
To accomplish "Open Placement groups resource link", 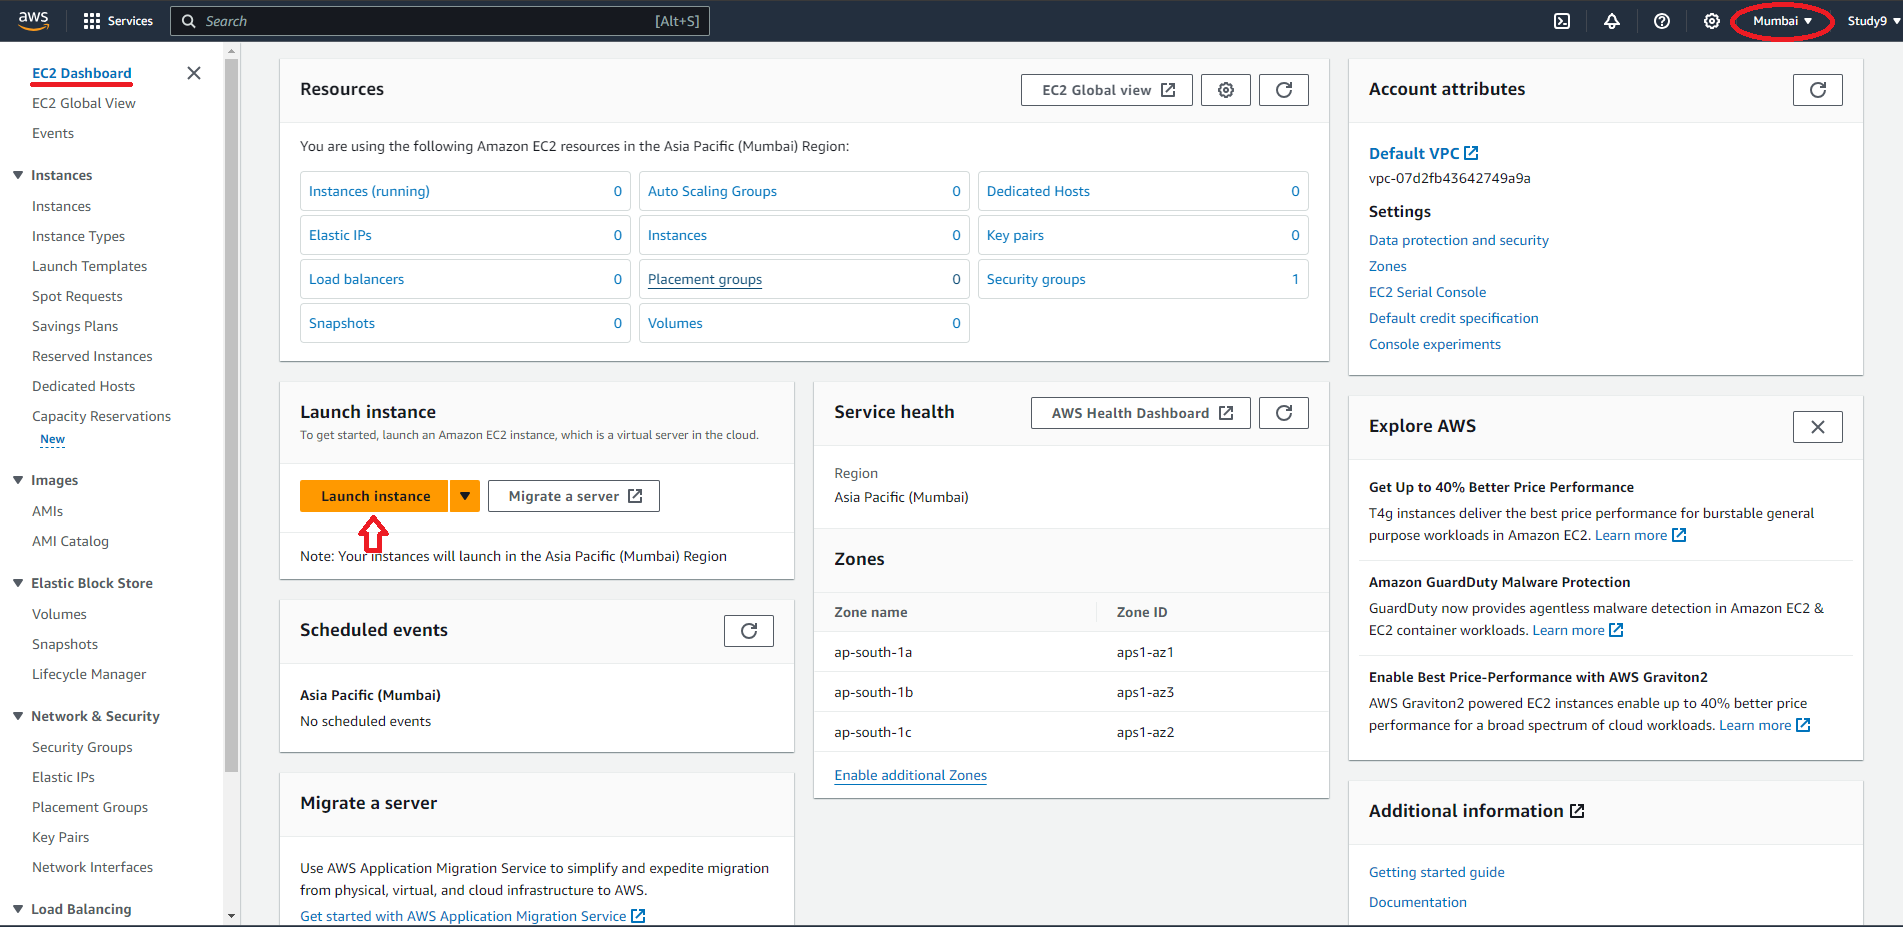I will (x=705, y=279).
